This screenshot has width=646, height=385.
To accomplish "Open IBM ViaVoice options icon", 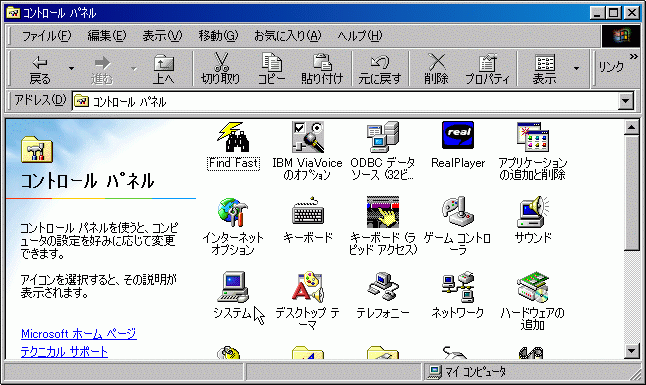I will click(307, 137).
